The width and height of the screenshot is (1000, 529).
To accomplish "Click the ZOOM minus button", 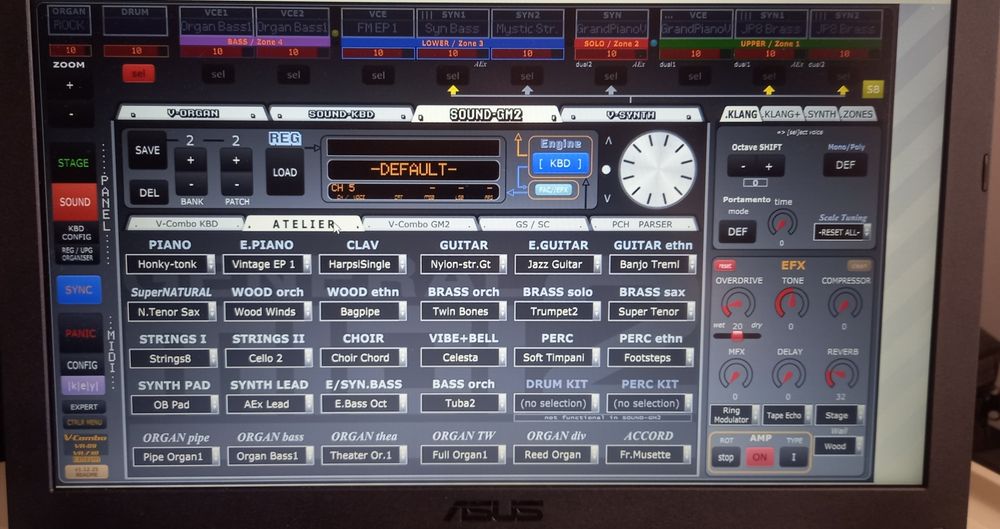I will point(70,115).
